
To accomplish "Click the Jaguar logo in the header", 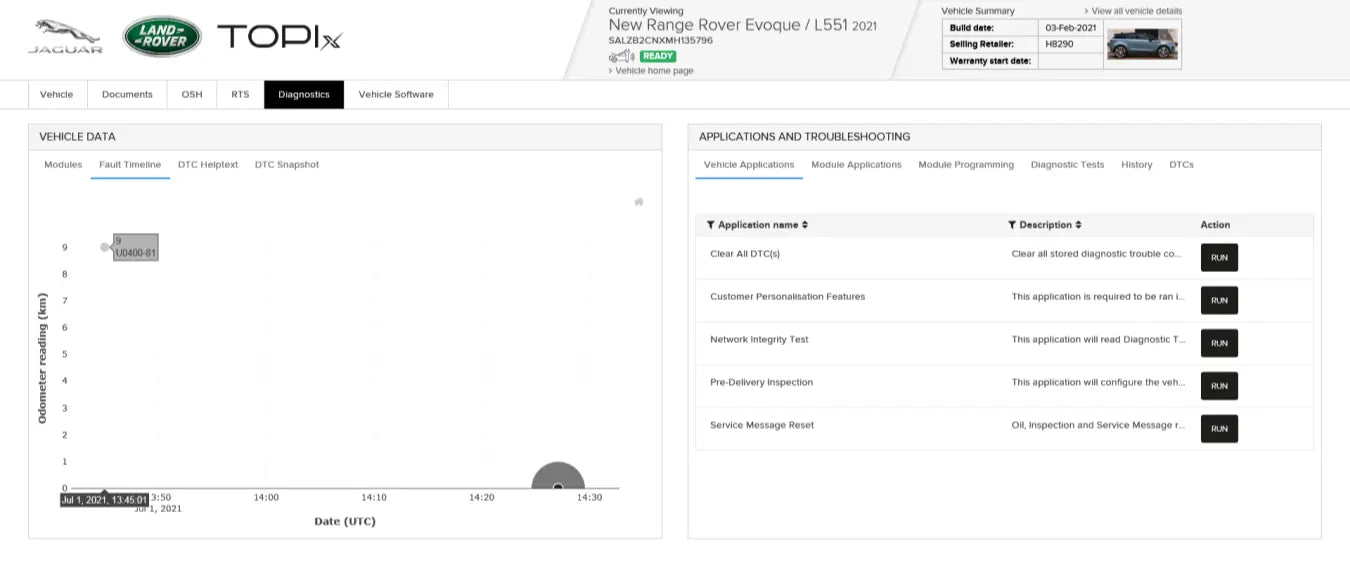I will [64, 37].
